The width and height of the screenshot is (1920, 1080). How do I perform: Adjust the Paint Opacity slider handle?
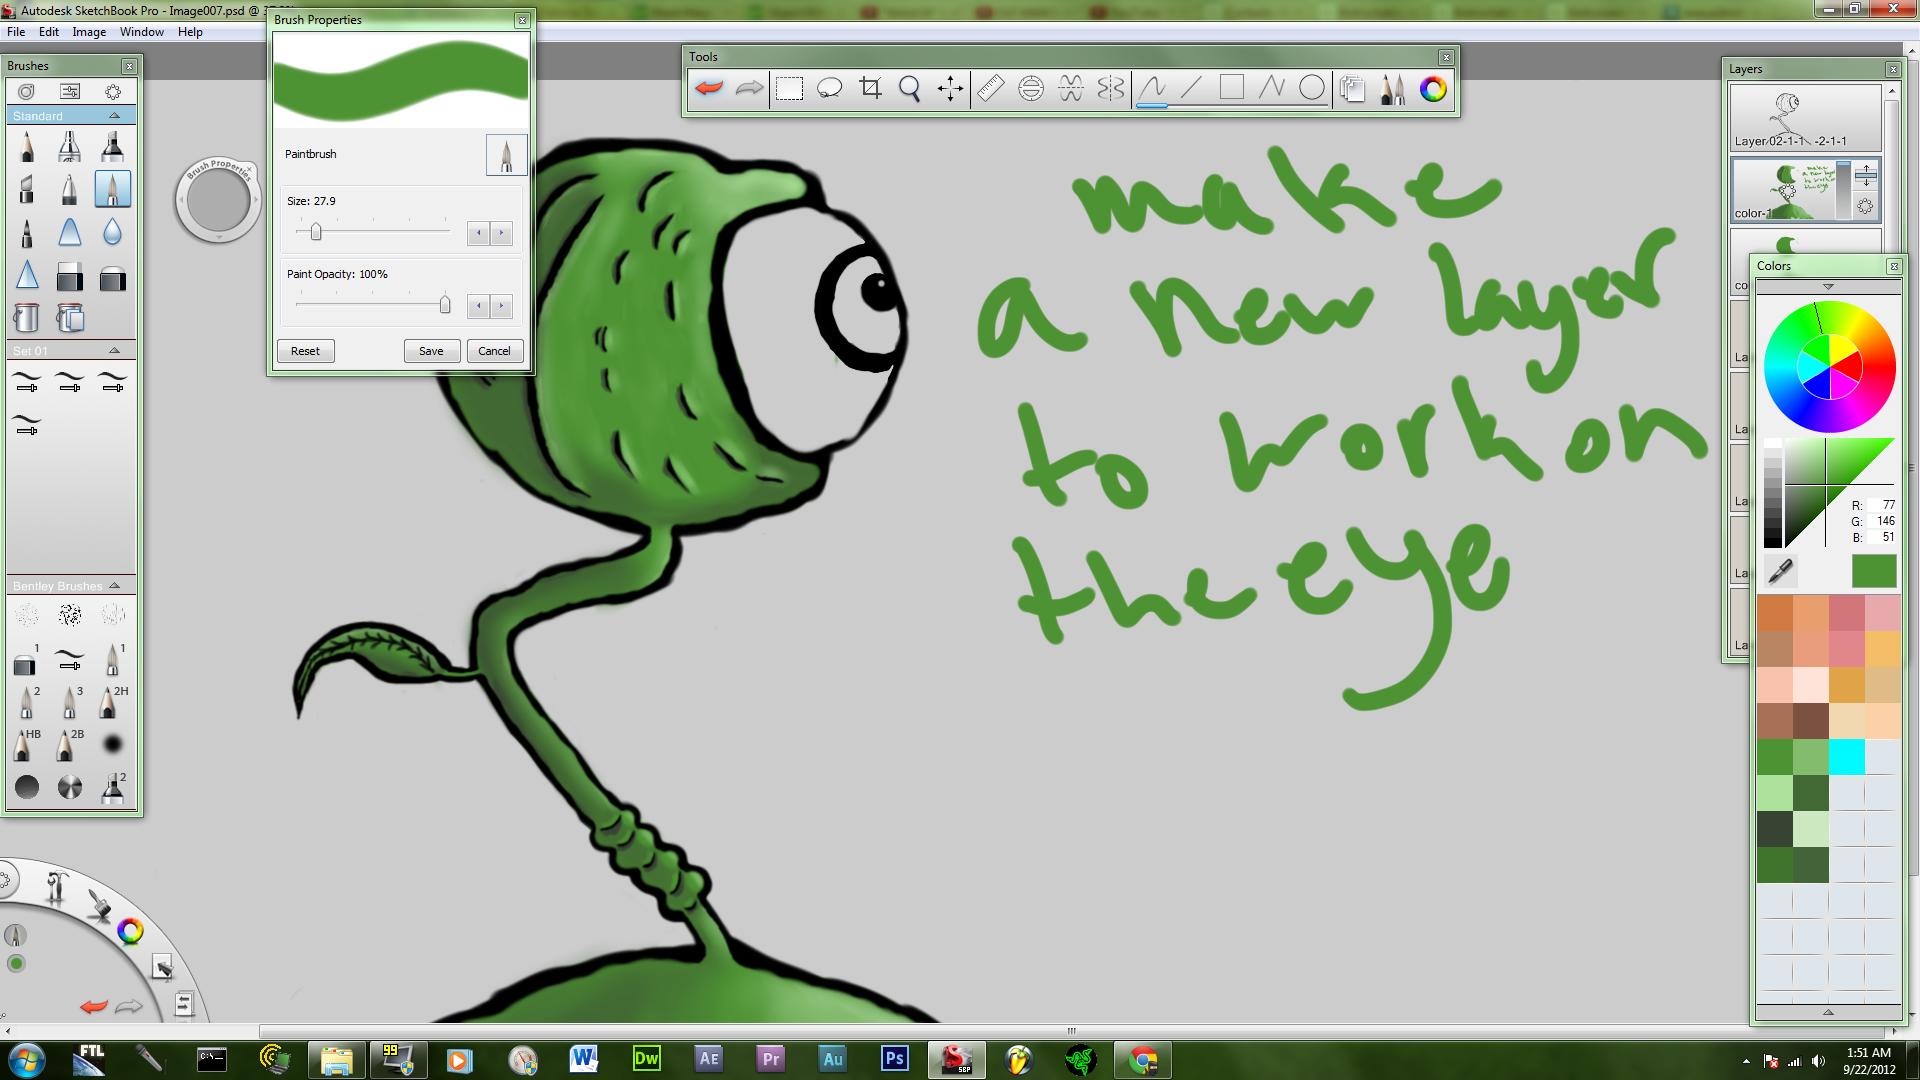tap(445, 305)
